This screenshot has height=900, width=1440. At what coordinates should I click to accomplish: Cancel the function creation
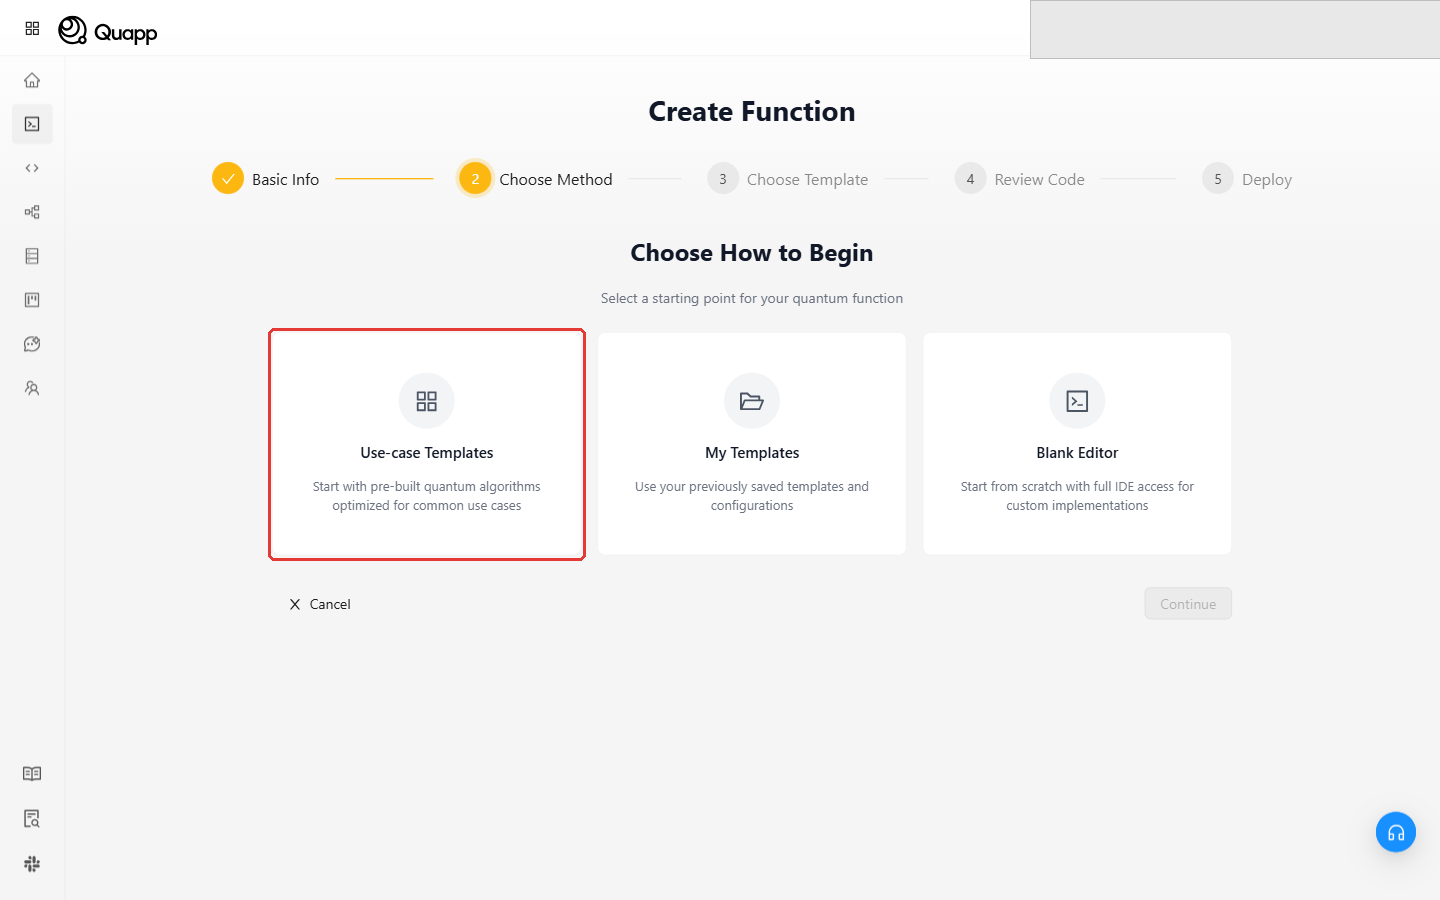tap(320, 604)
